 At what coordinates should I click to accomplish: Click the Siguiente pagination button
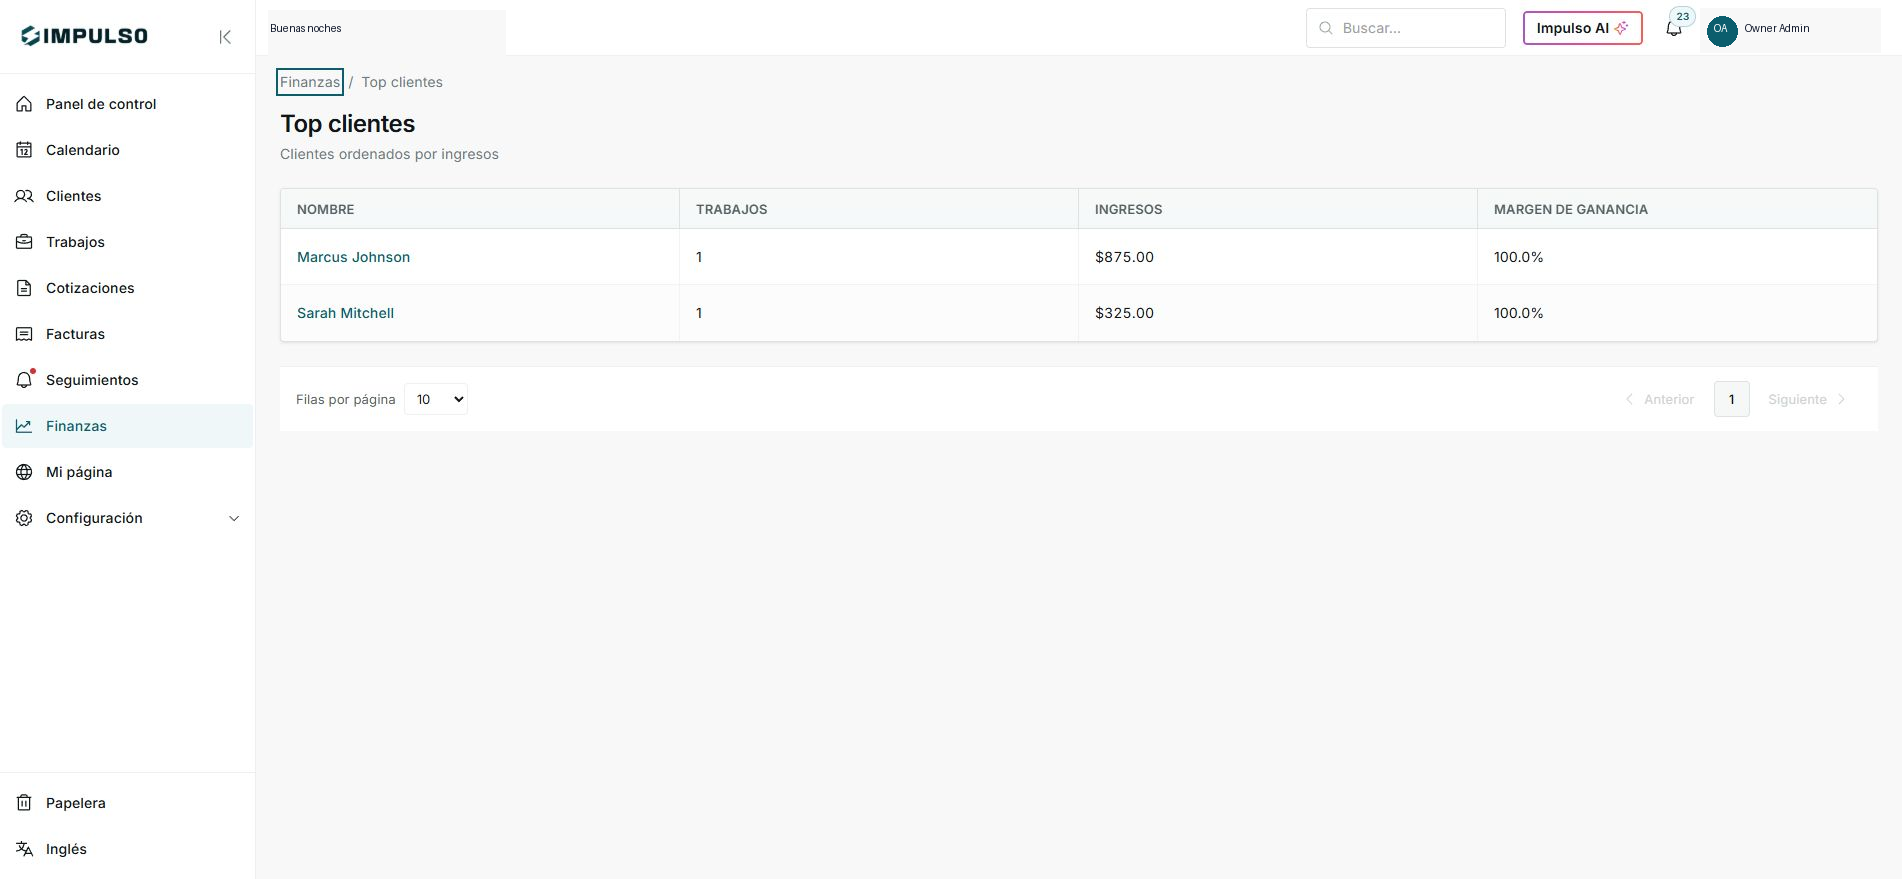point(1806,399)
